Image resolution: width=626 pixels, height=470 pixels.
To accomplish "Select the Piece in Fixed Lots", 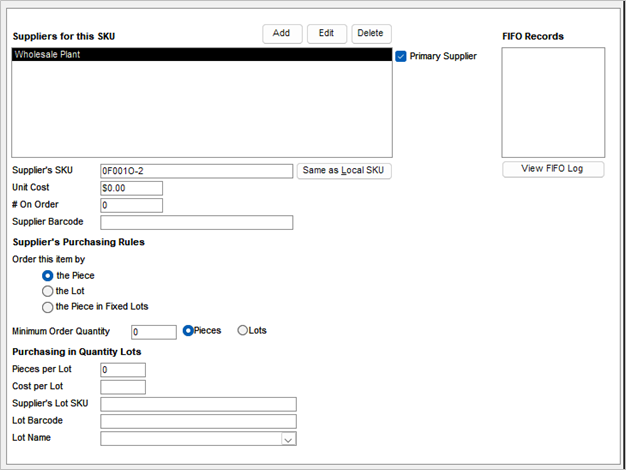I will click(x=47, y=307).
